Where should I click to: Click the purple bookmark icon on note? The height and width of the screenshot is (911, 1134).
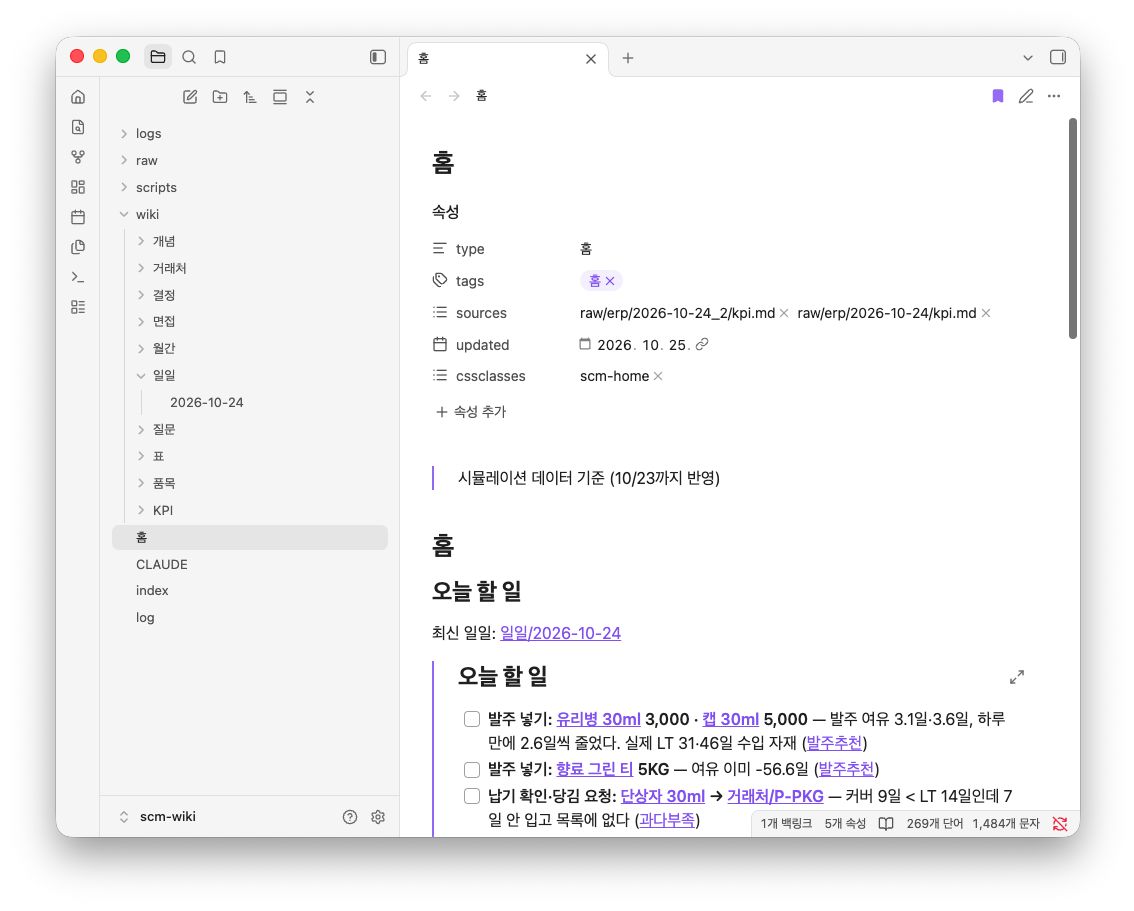pos(997,96)
